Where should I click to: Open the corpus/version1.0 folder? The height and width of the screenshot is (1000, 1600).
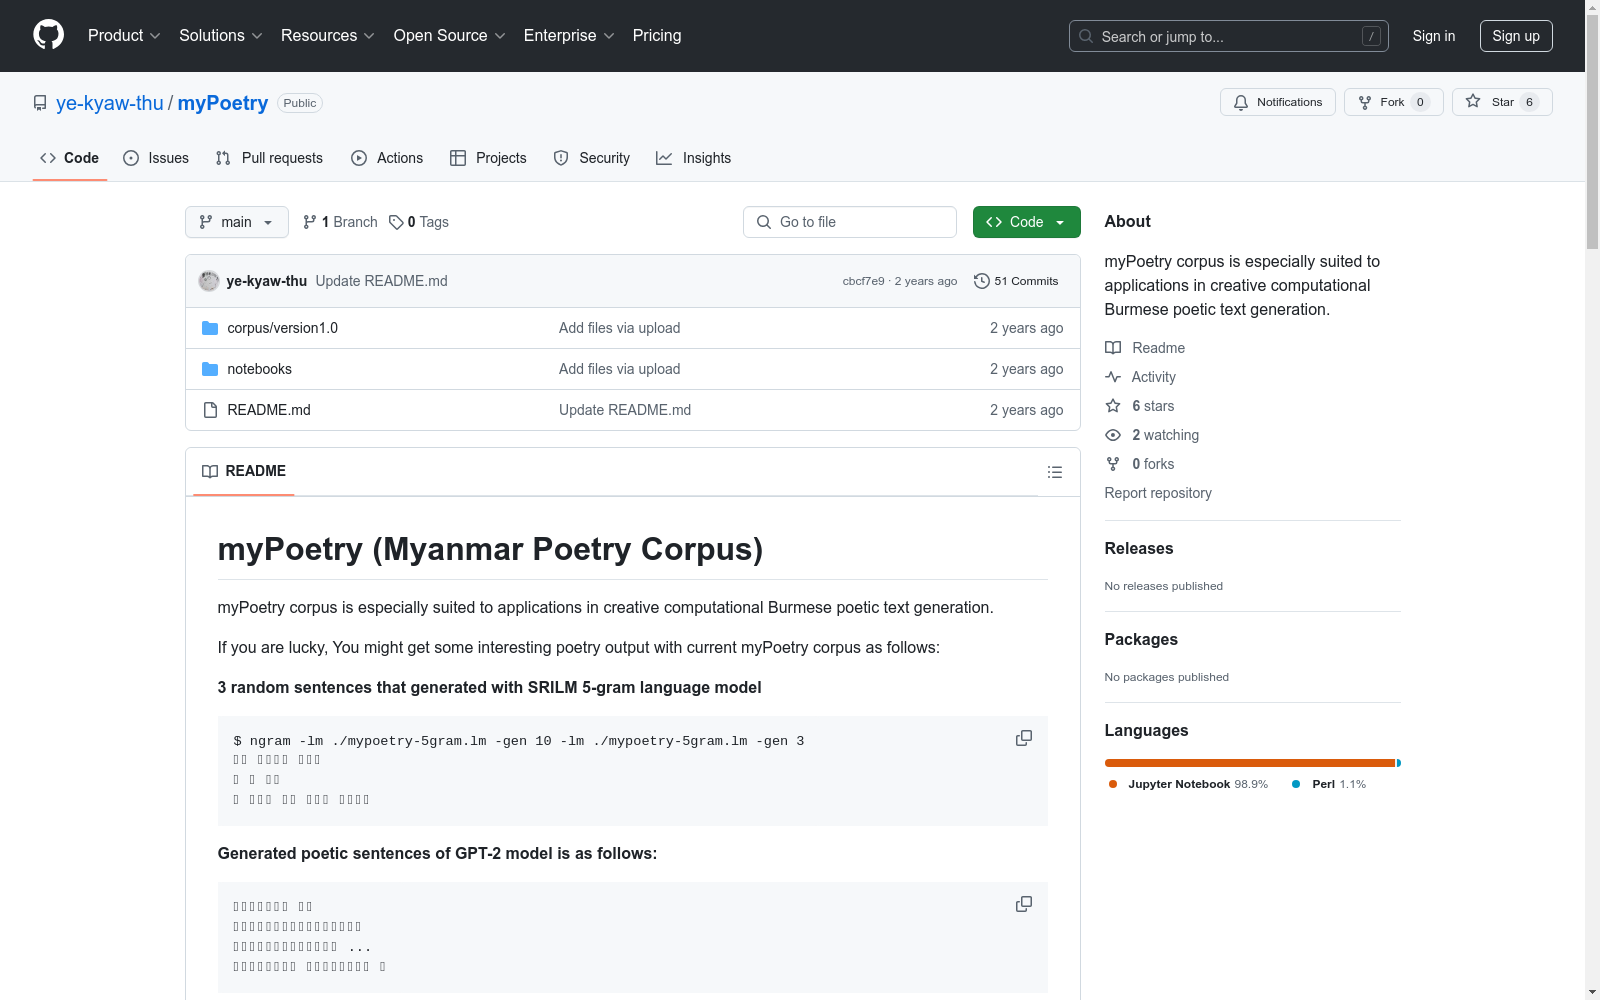[x=282, y=328]
